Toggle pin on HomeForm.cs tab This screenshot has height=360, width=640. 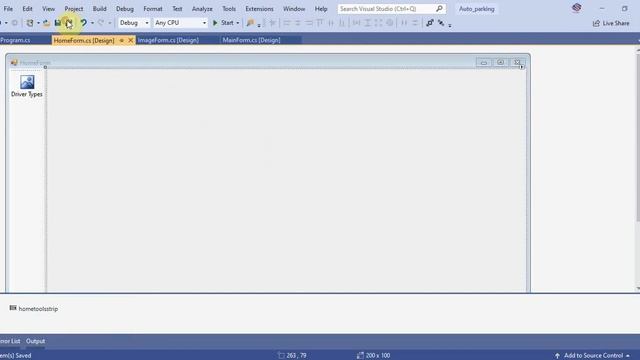tap(122, 40)
